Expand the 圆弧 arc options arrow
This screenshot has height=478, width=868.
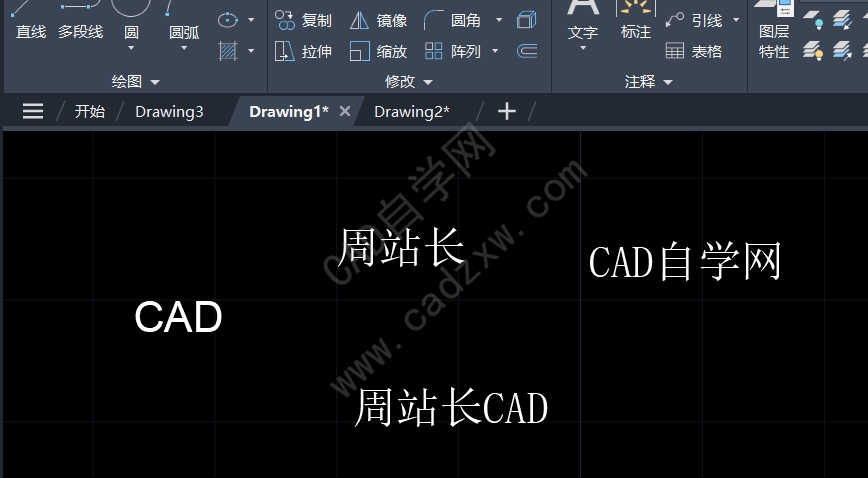click(184, 48)
